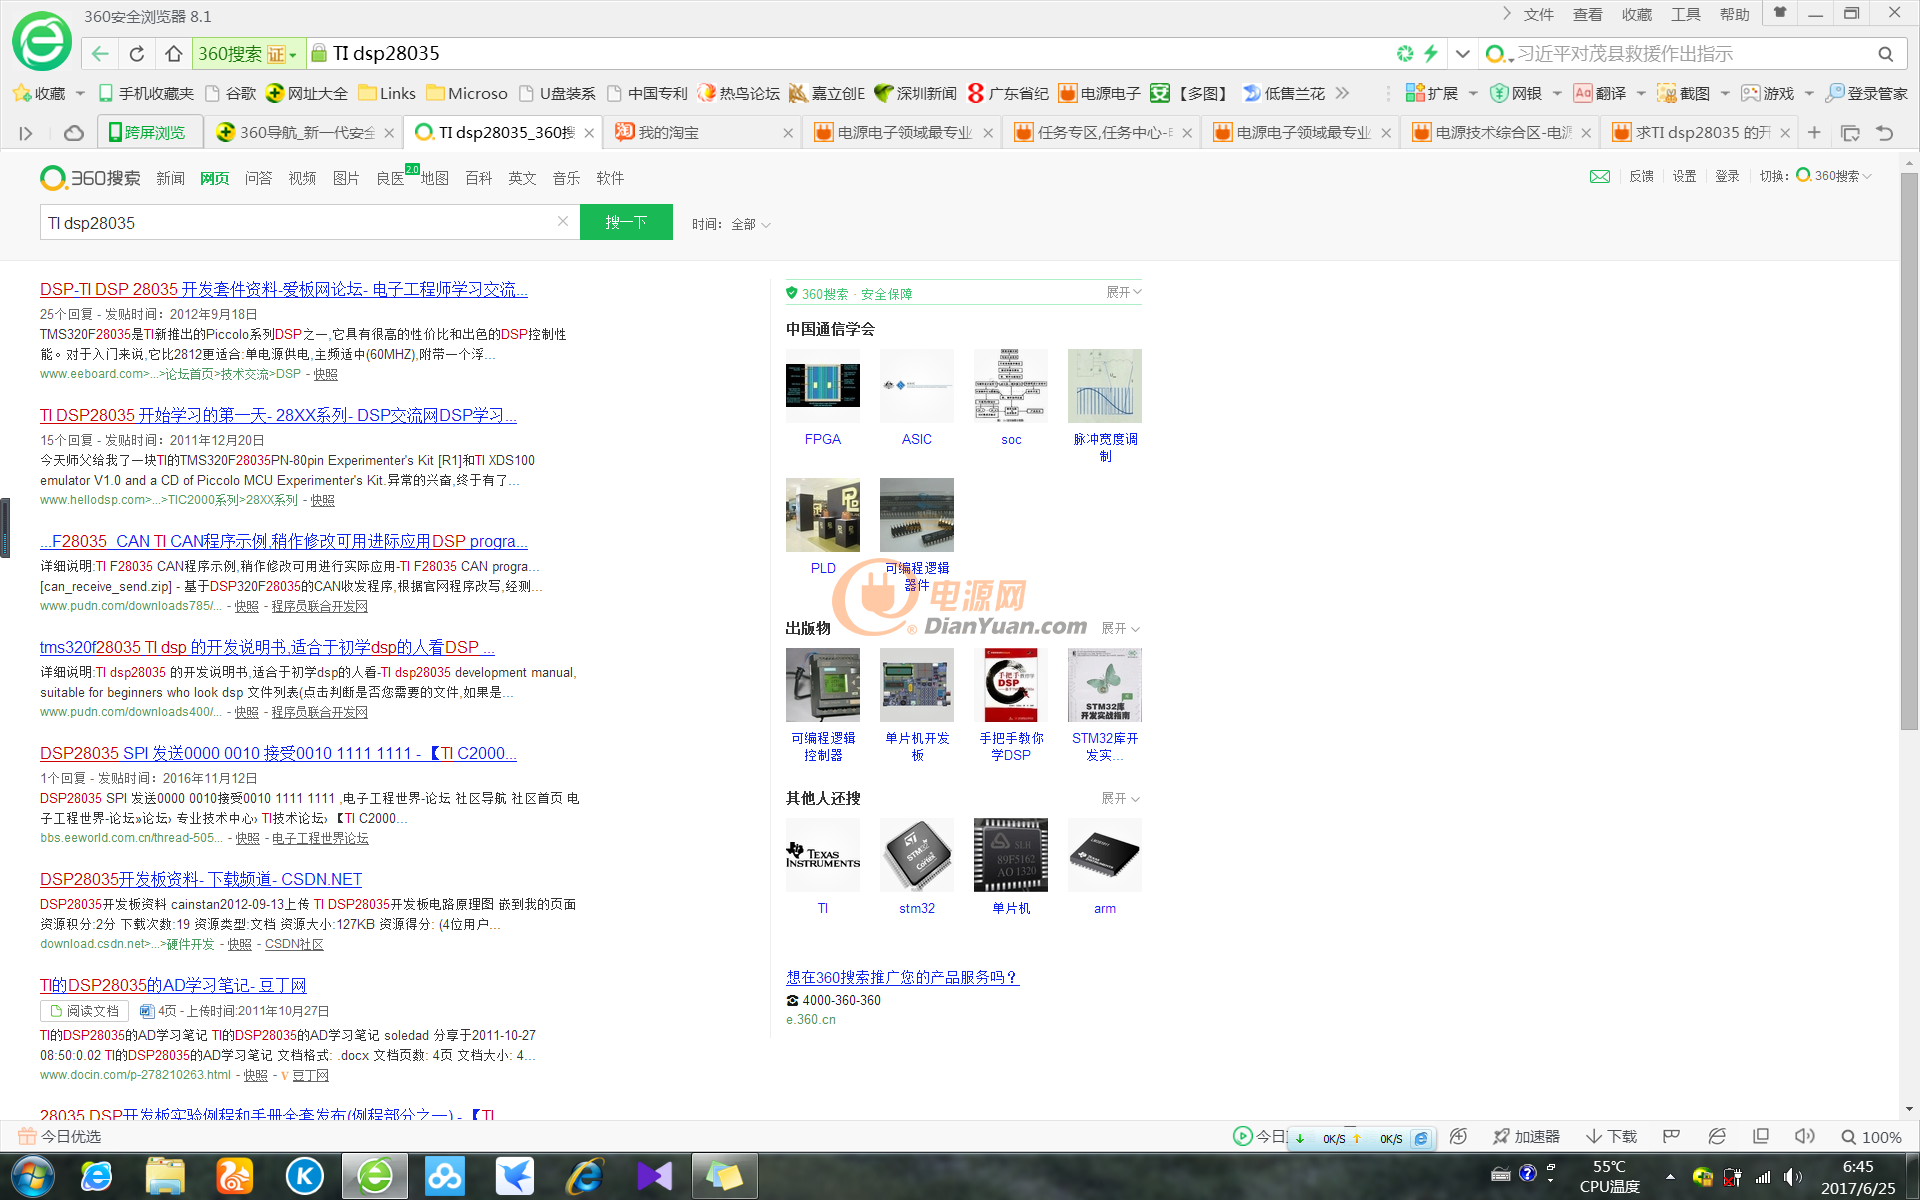The width and height of the screenshot is (1920, 1200).
Task: Open the FPGA thumbnail image
Action: pyautogui.click(x=823, y=385)
